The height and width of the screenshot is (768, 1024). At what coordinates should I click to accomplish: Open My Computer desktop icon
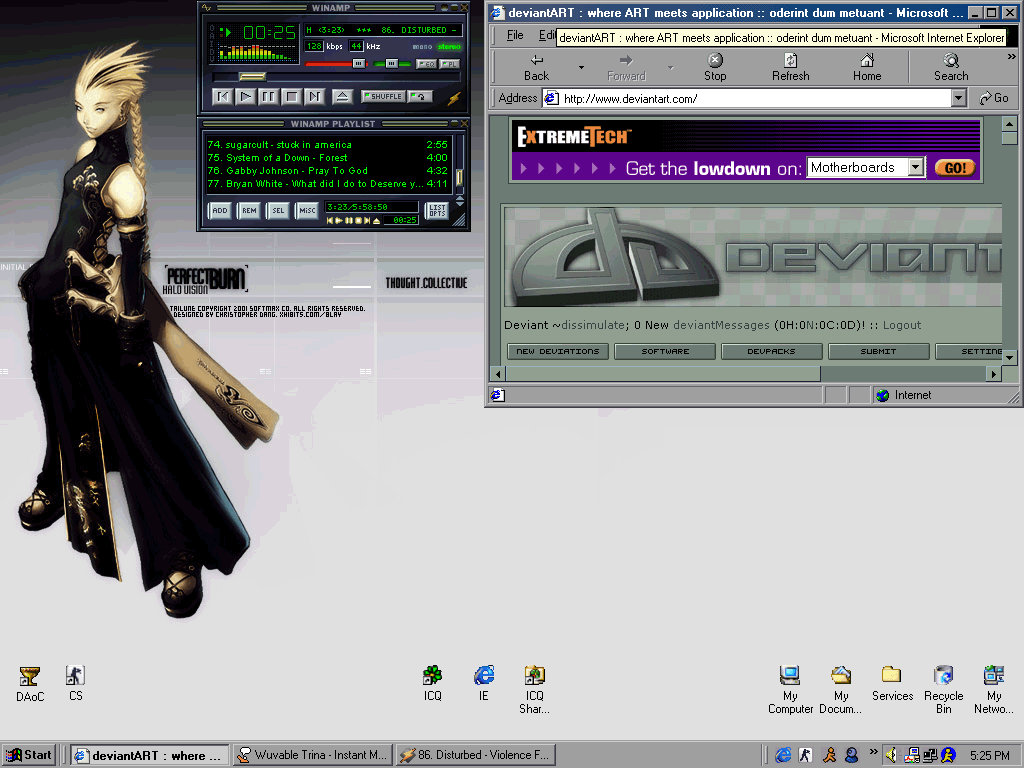(x=790, y=690)
